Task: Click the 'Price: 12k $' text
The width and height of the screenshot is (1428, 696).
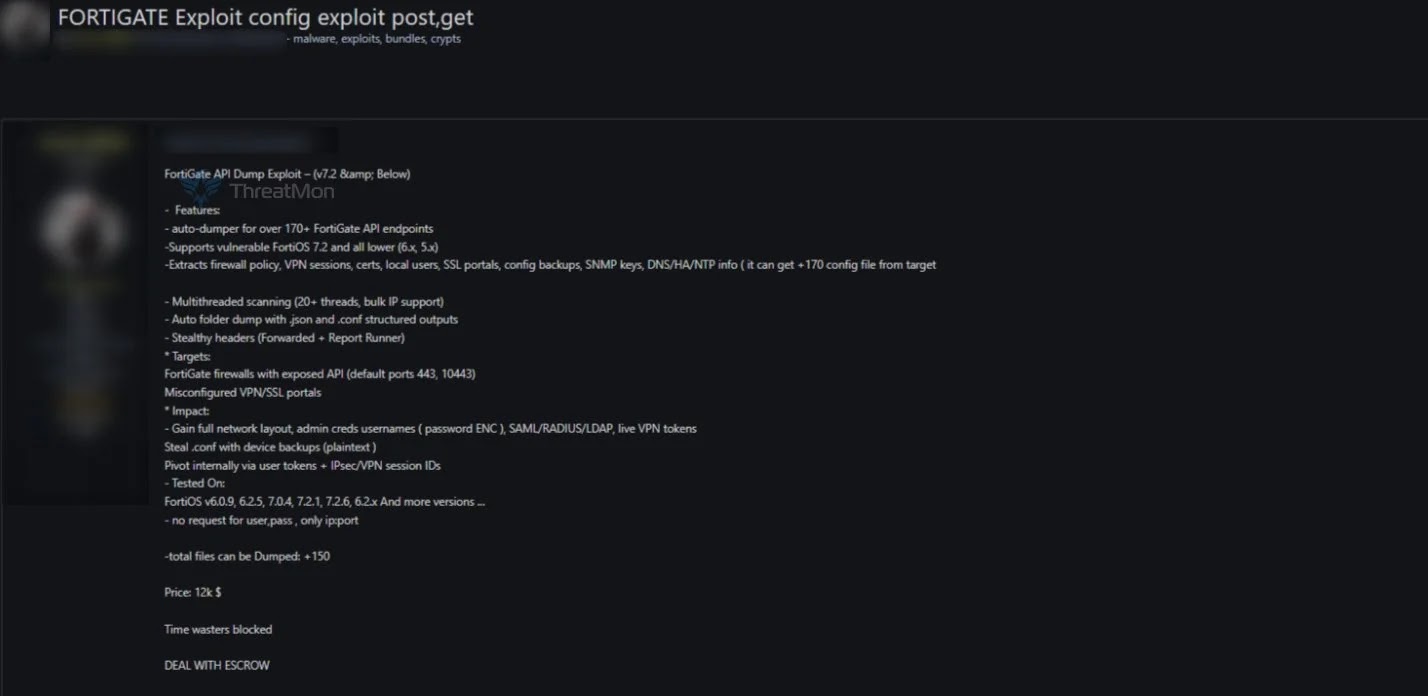Action: coord(193,592)
